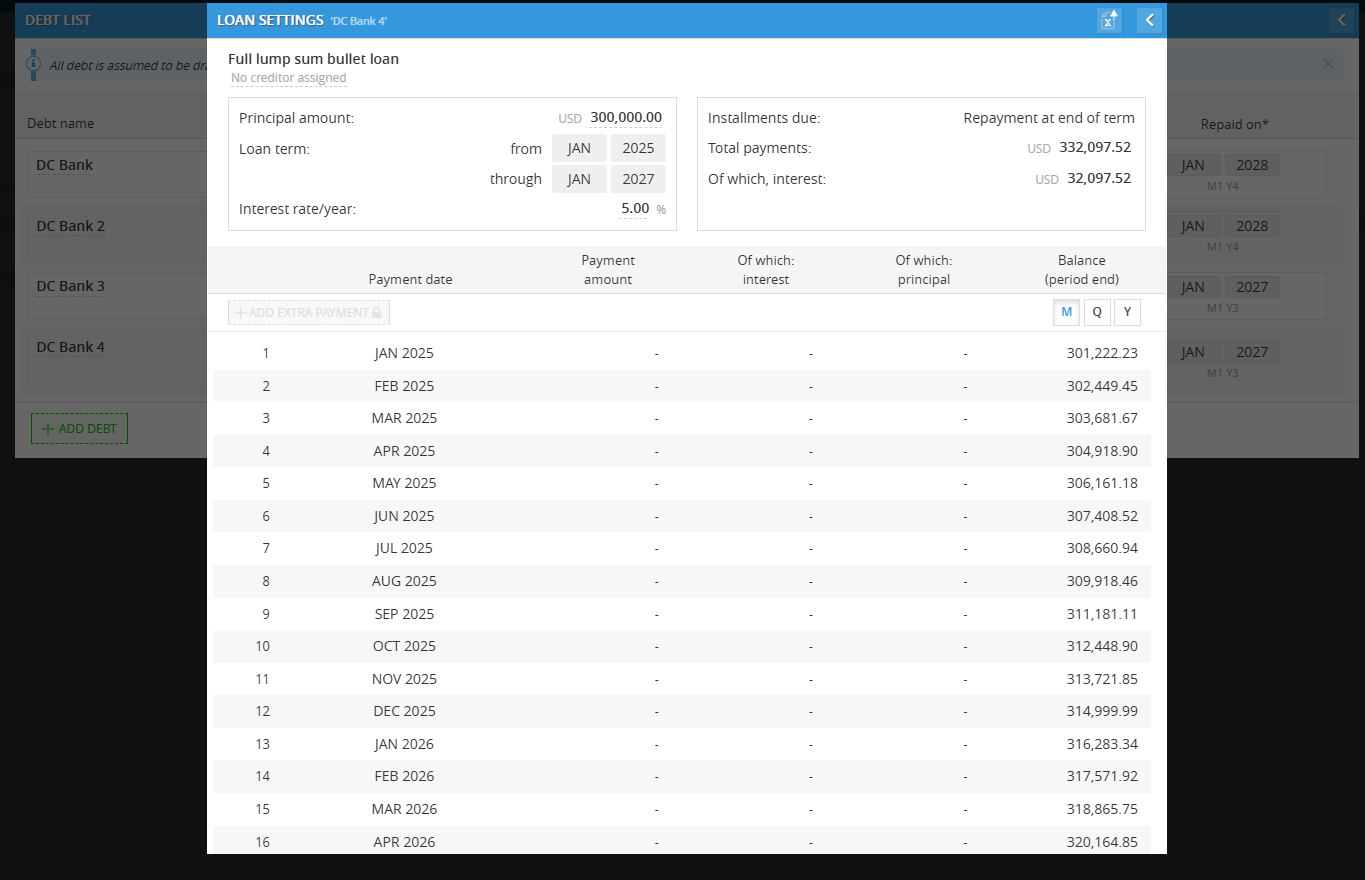Open the loan end month dropdown
Image resolution: width=1365 pixels, height=880 pixels.
point(579,179)
